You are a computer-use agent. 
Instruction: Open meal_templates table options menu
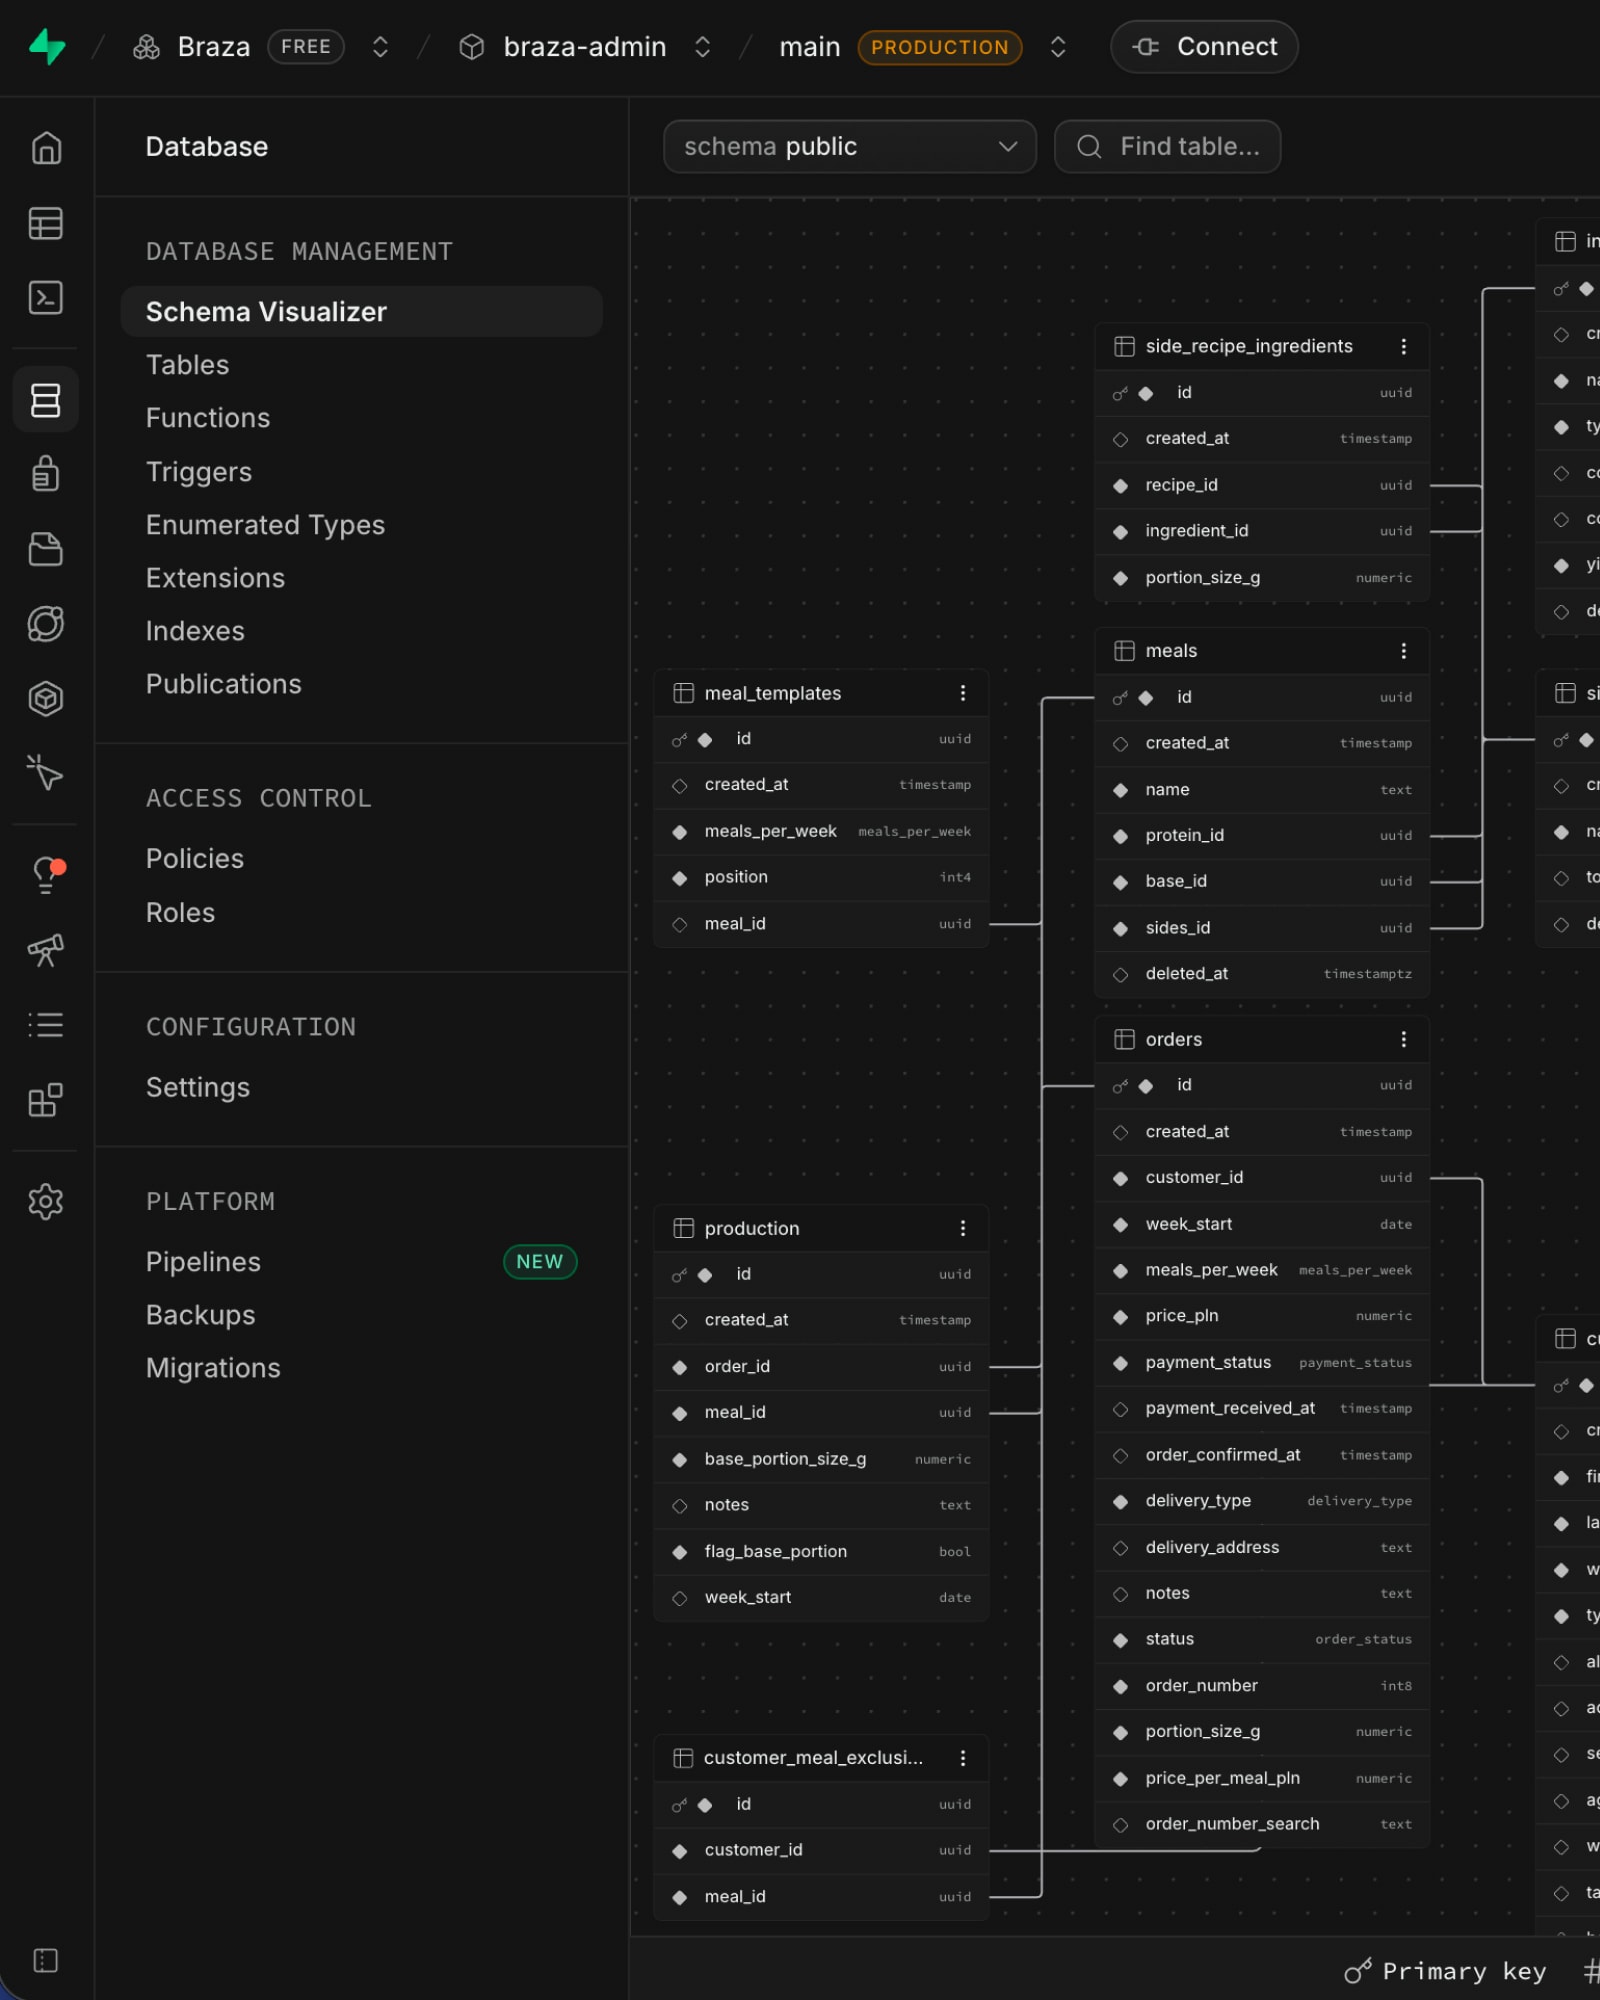963,694
